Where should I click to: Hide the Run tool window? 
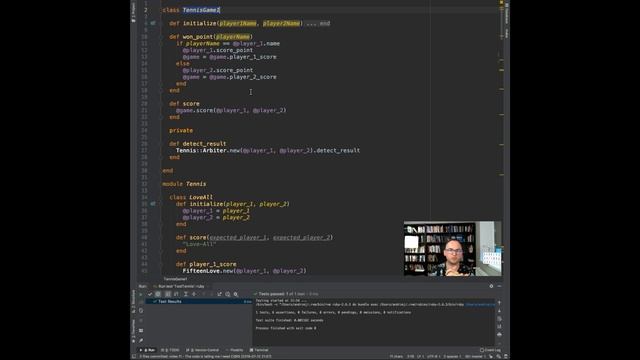coord(499,286)
